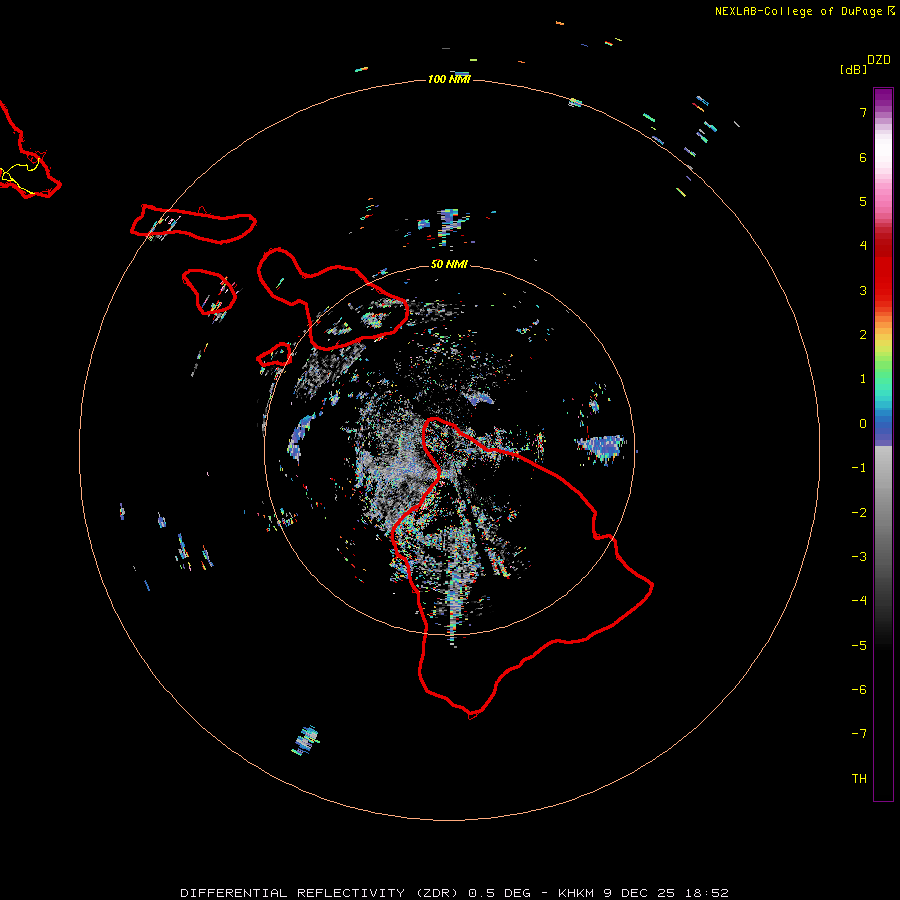Click the -5 value on color scale
This screenshot has width=900, height=900.
tap(859, 646)
